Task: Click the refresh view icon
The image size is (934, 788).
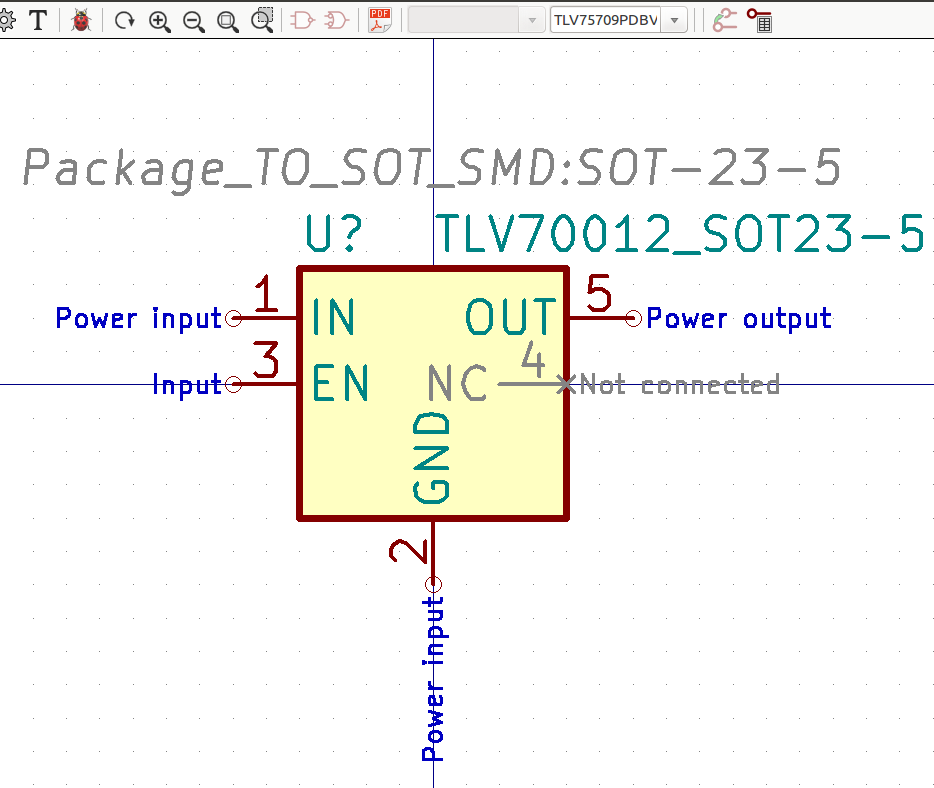Action: click(x=124, y=20)
